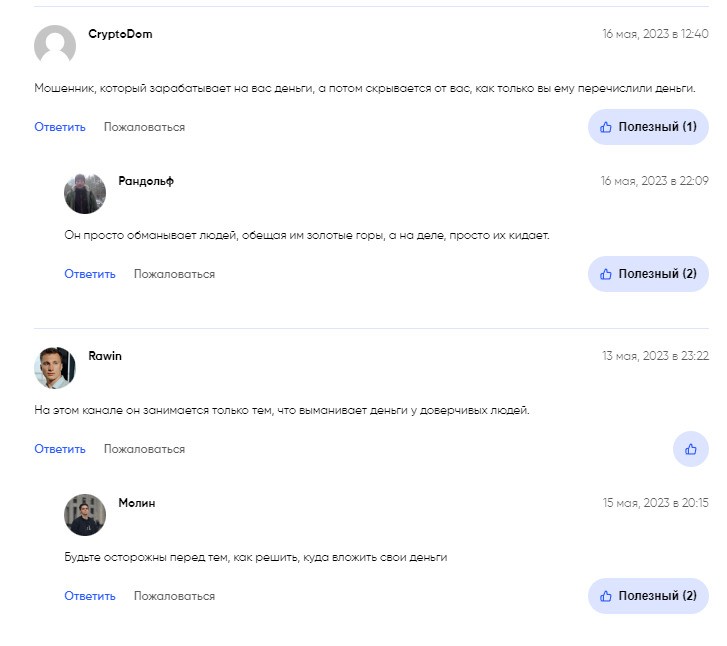Click Ответить under Молин's reply
The image size is (727, 646).
(90, 596)
